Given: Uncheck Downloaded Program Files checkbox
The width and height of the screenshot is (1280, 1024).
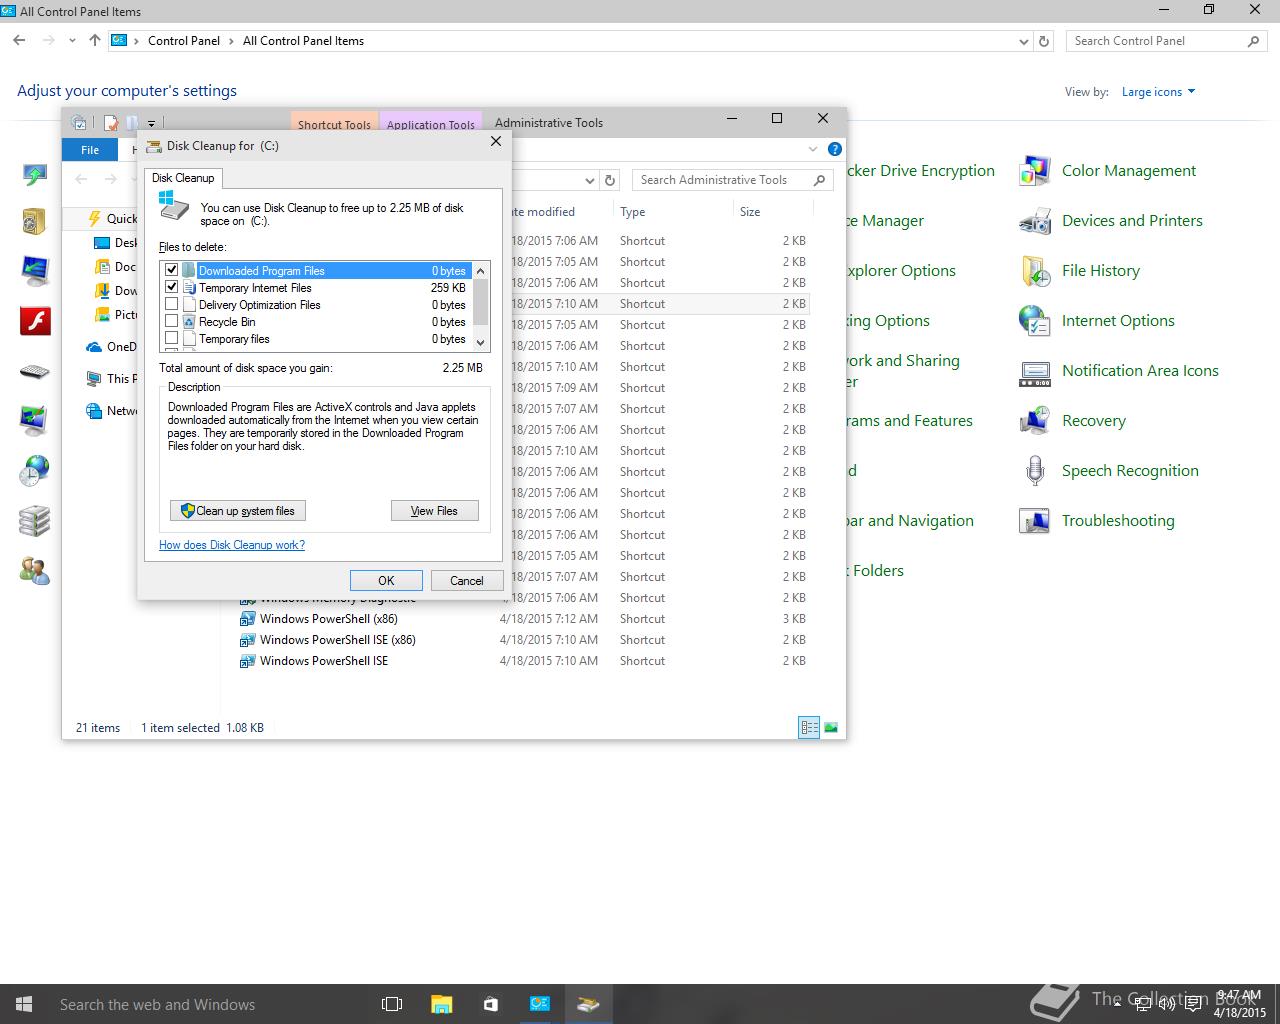Looking at the screenshot, I should point(172,271).
